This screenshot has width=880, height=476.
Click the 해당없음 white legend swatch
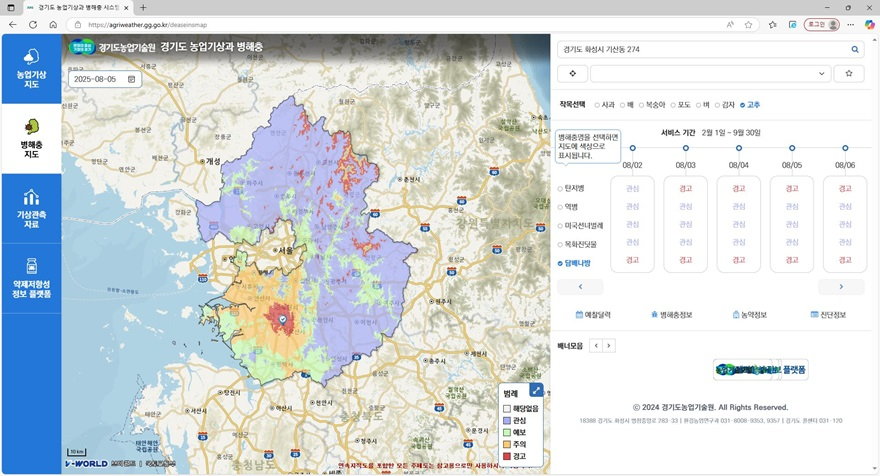coord(507,409)
